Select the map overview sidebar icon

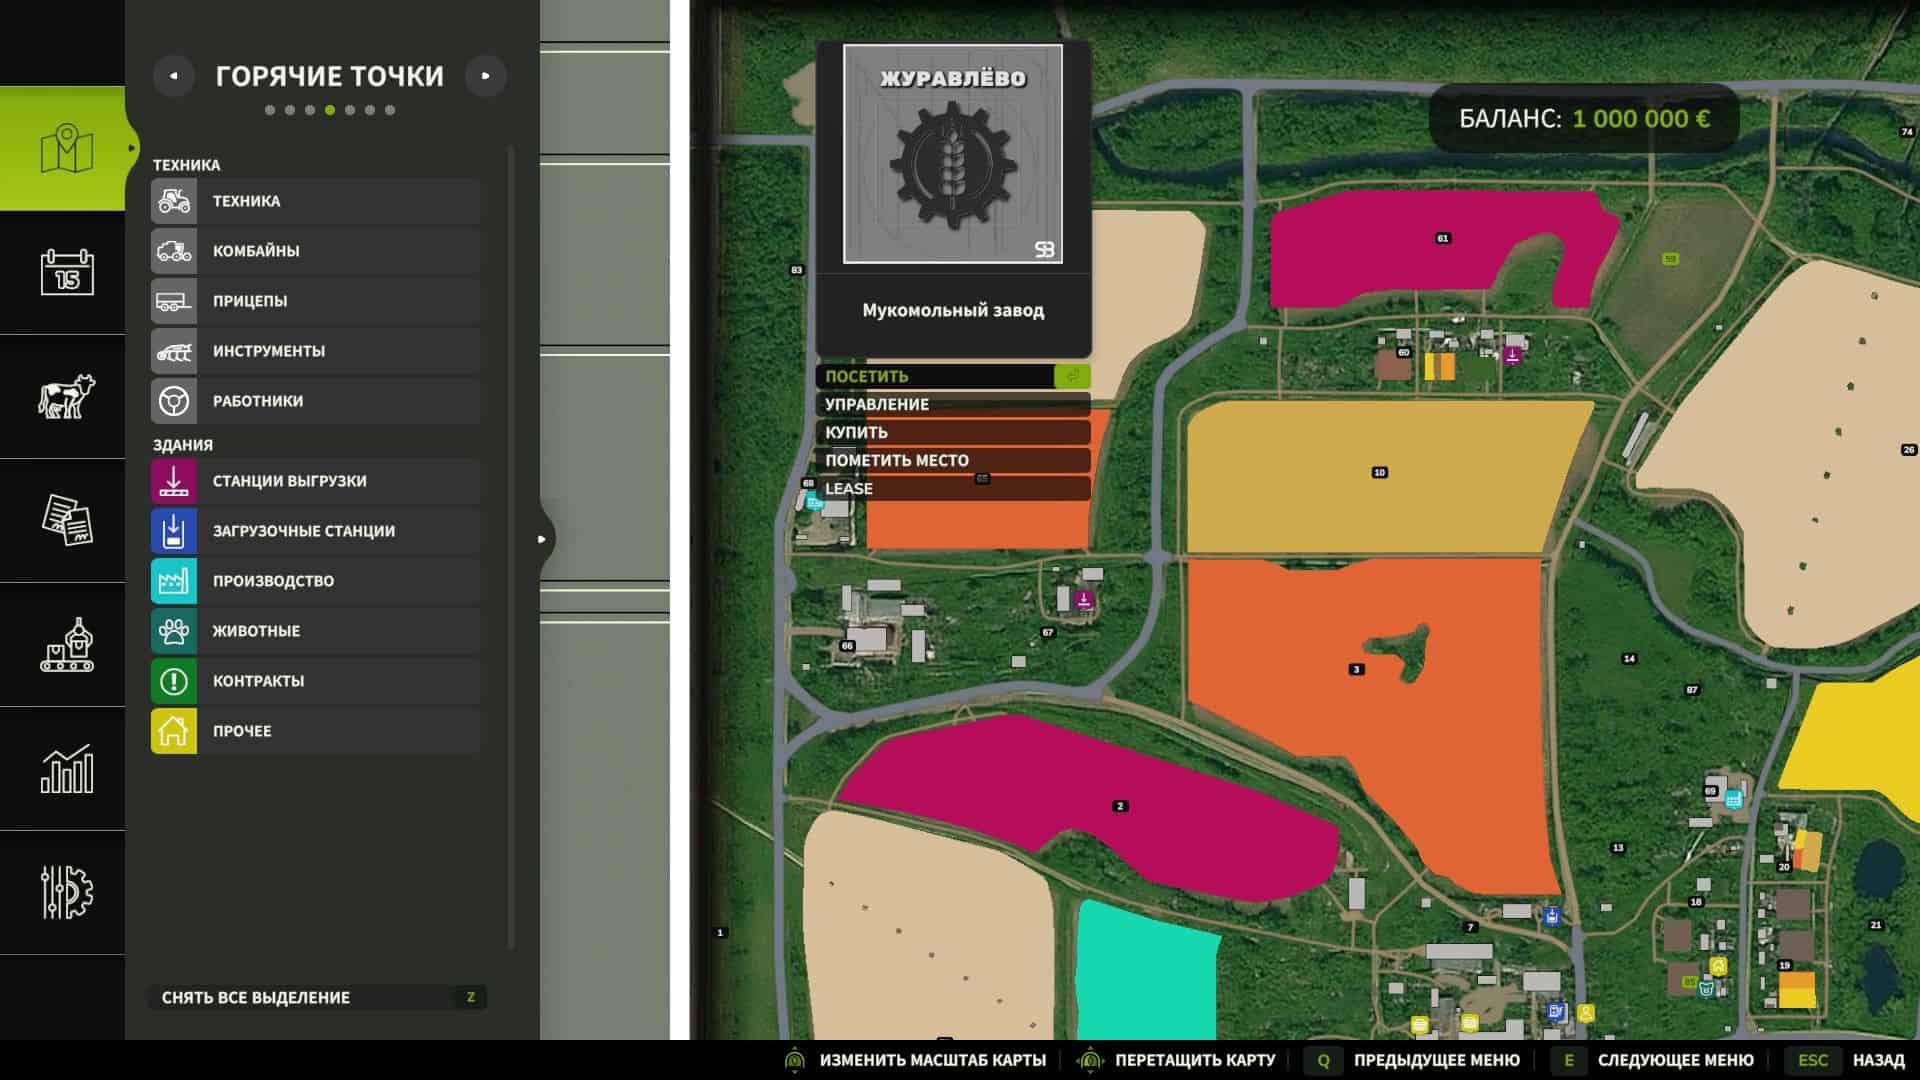(x=66, y=148)
